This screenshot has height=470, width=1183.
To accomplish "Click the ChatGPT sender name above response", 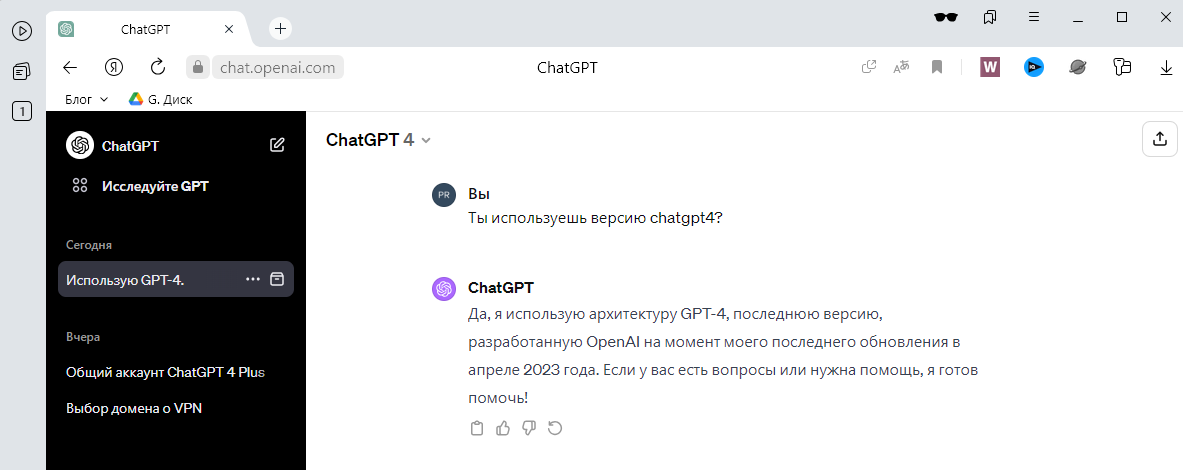I will click(501, 288).
